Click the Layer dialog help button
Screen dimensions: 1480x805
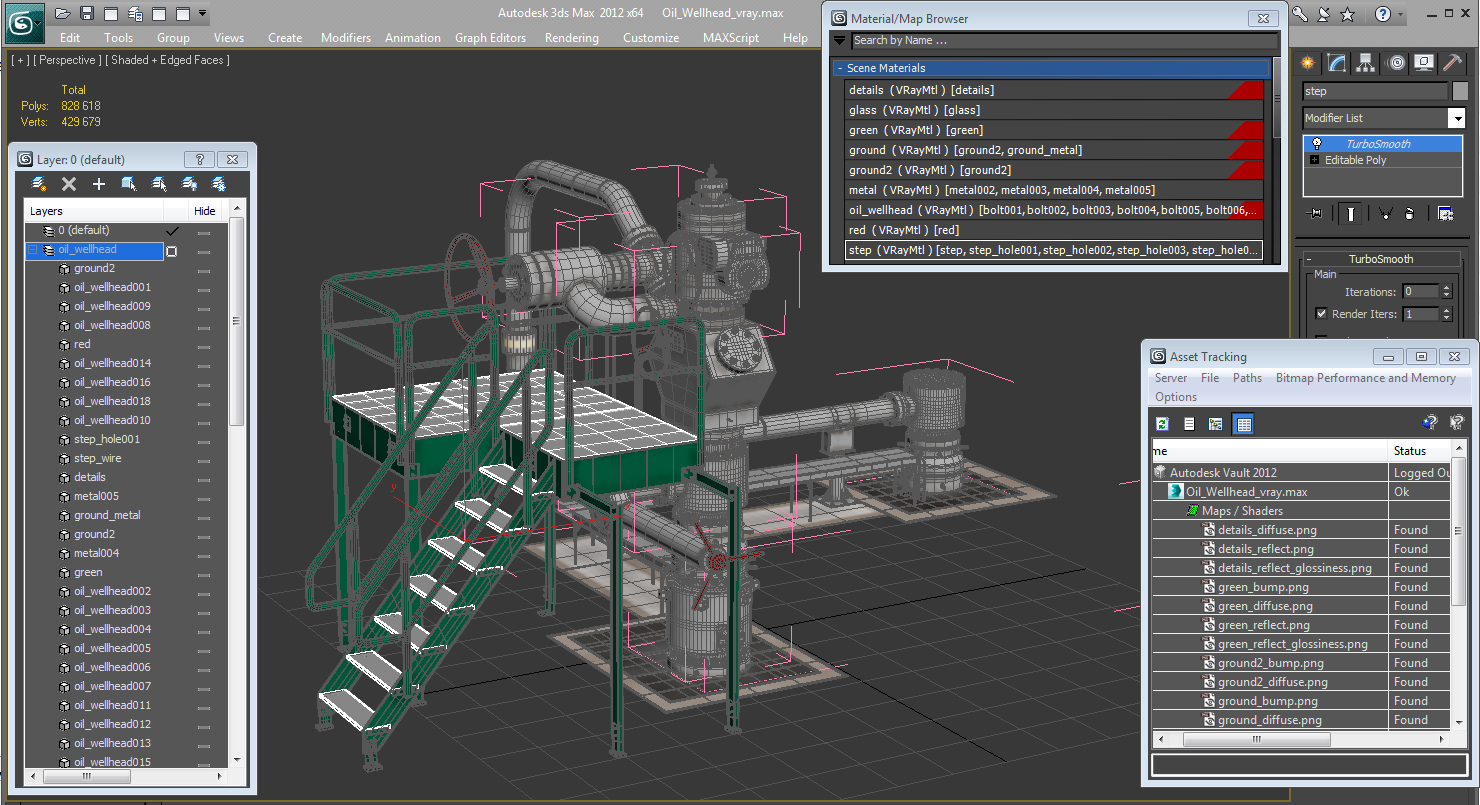(199, 160)
